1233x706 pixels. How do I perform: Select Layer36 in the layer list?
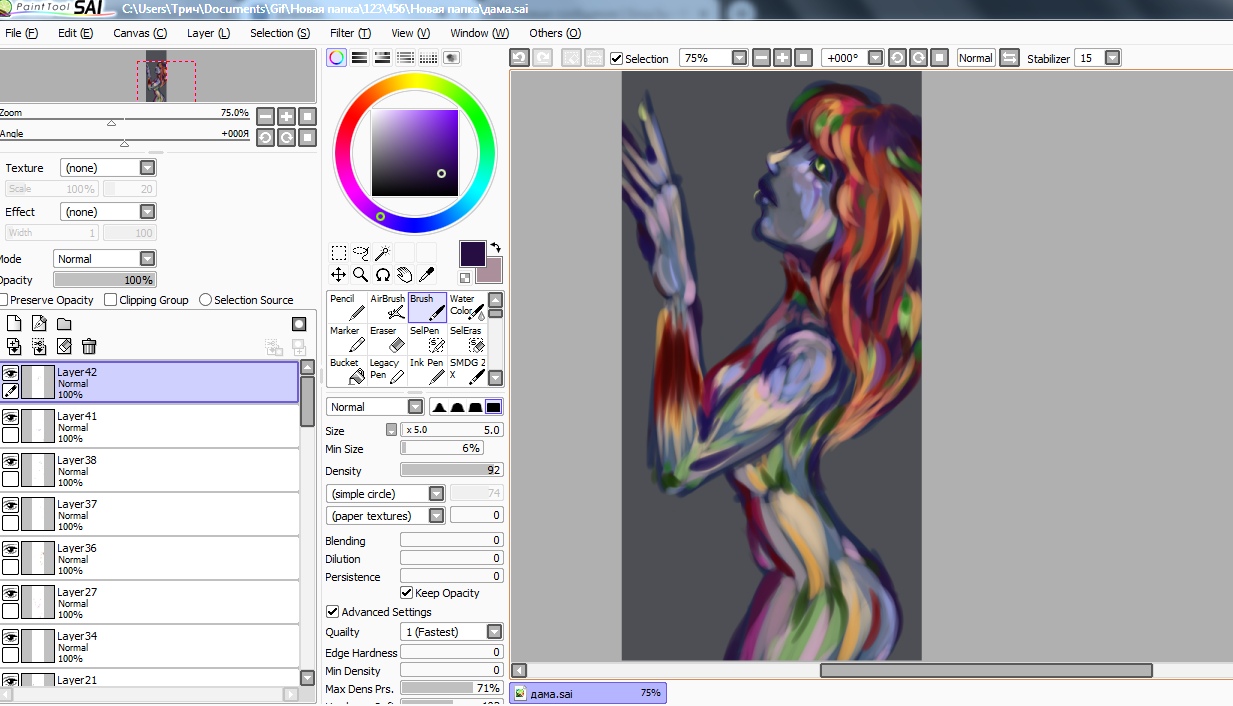click(150, 558)
